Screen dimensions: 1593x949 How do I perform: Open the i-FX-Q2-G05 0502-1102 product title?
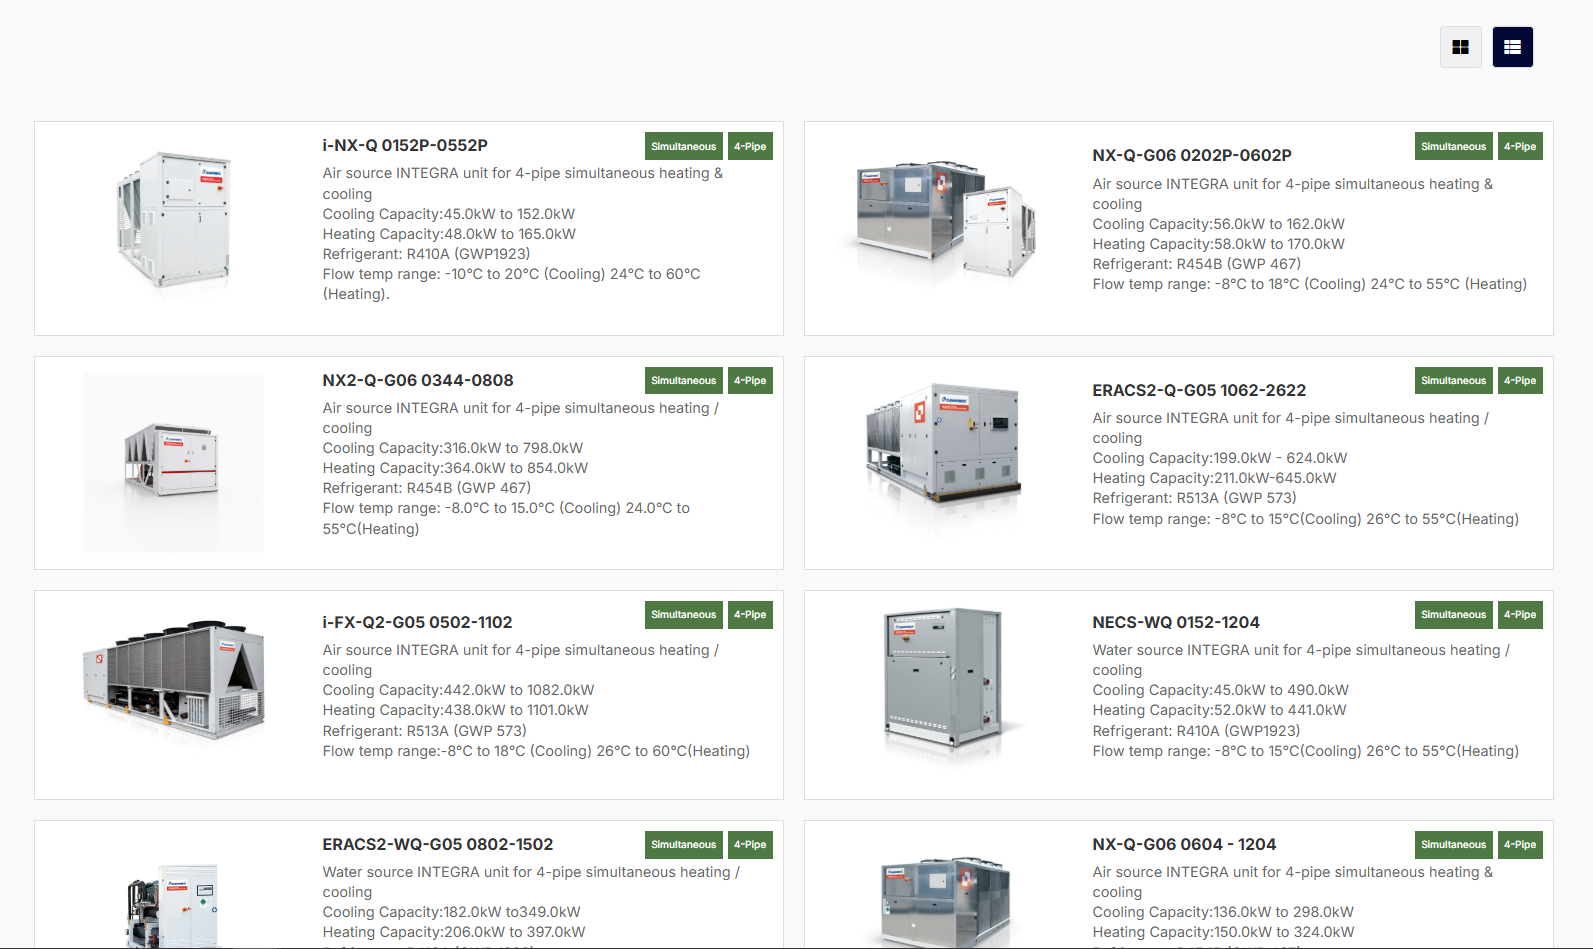click(x=417, y=622)
